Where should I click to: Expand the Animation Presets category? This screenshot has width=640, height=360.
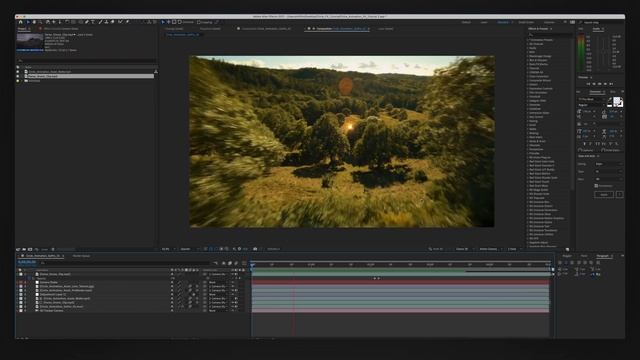528,40
